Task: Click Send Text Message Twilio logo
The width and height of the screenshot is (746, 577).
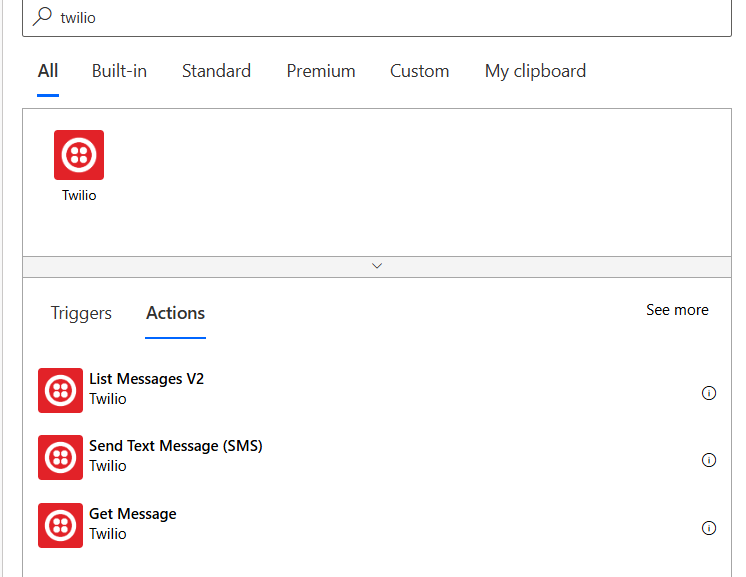Action: (60, 458)
